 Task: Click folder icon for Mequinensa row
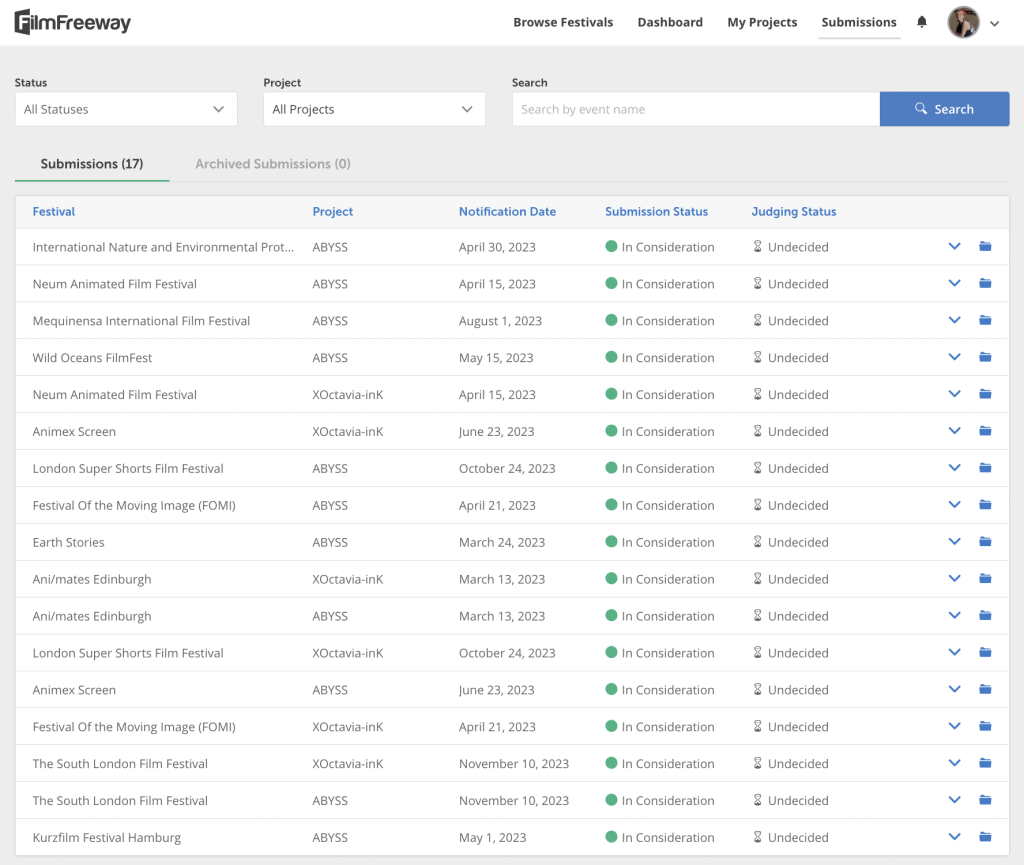pyautogui.click(x=985, y=320)
